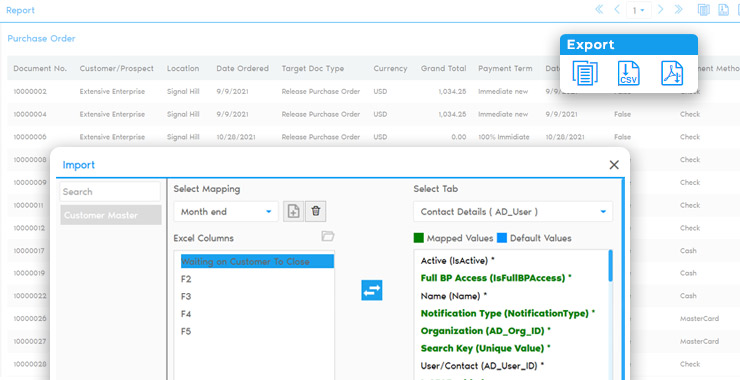Go to the first report page
The height and width of the screenshot is (380, 740).
click(599, 9)
